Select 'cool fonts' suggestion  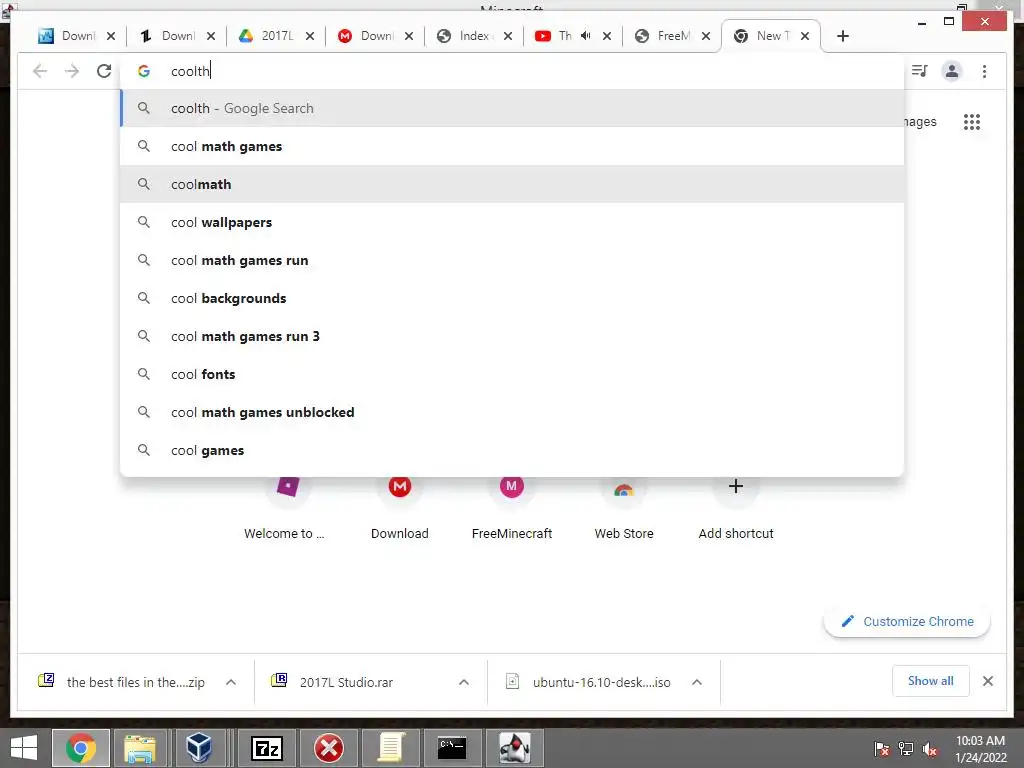click(x=512, y=374)
